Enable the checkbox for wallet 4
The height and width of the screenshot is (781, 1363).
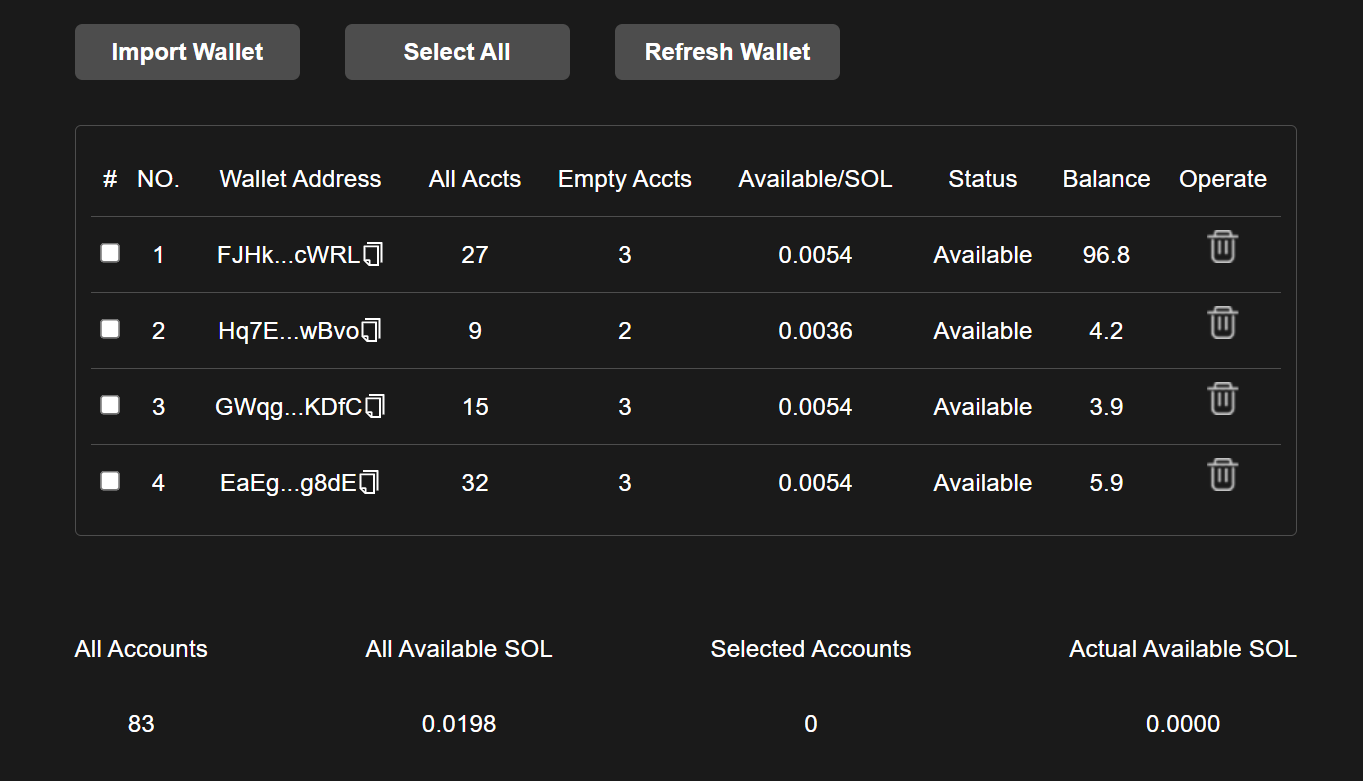[110, 481]
